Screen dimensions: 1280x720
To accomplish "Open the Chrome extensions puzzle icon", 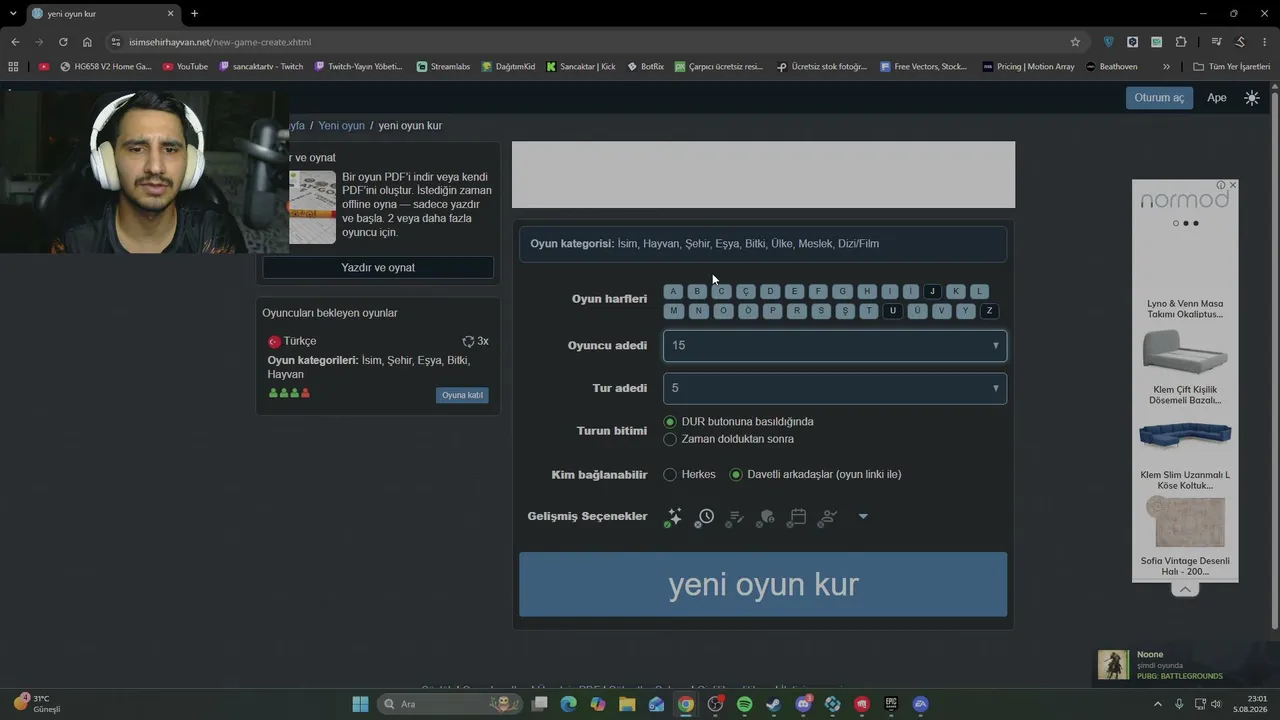I will tap(1181, 42).
